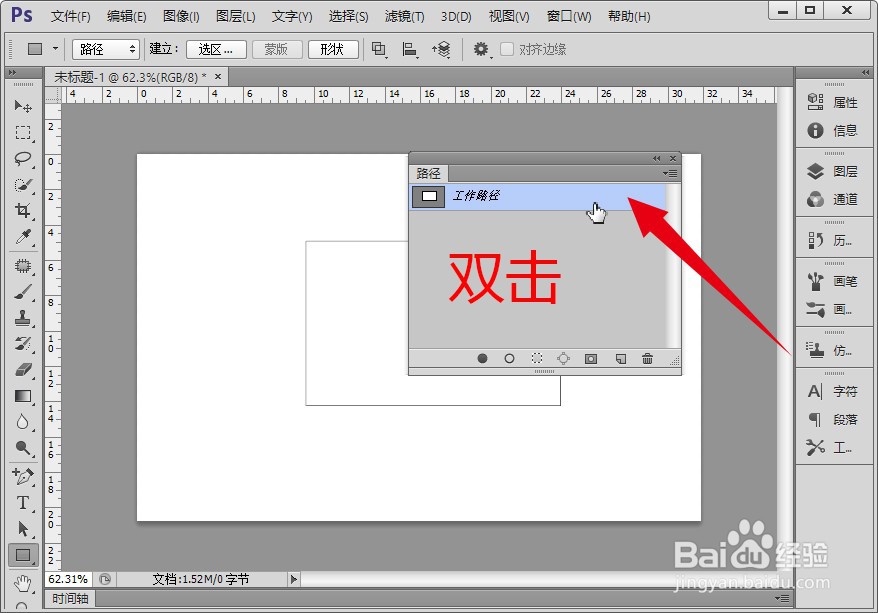Click the 形状 button
Screen dimensions: 878x613
click(333, 49)
